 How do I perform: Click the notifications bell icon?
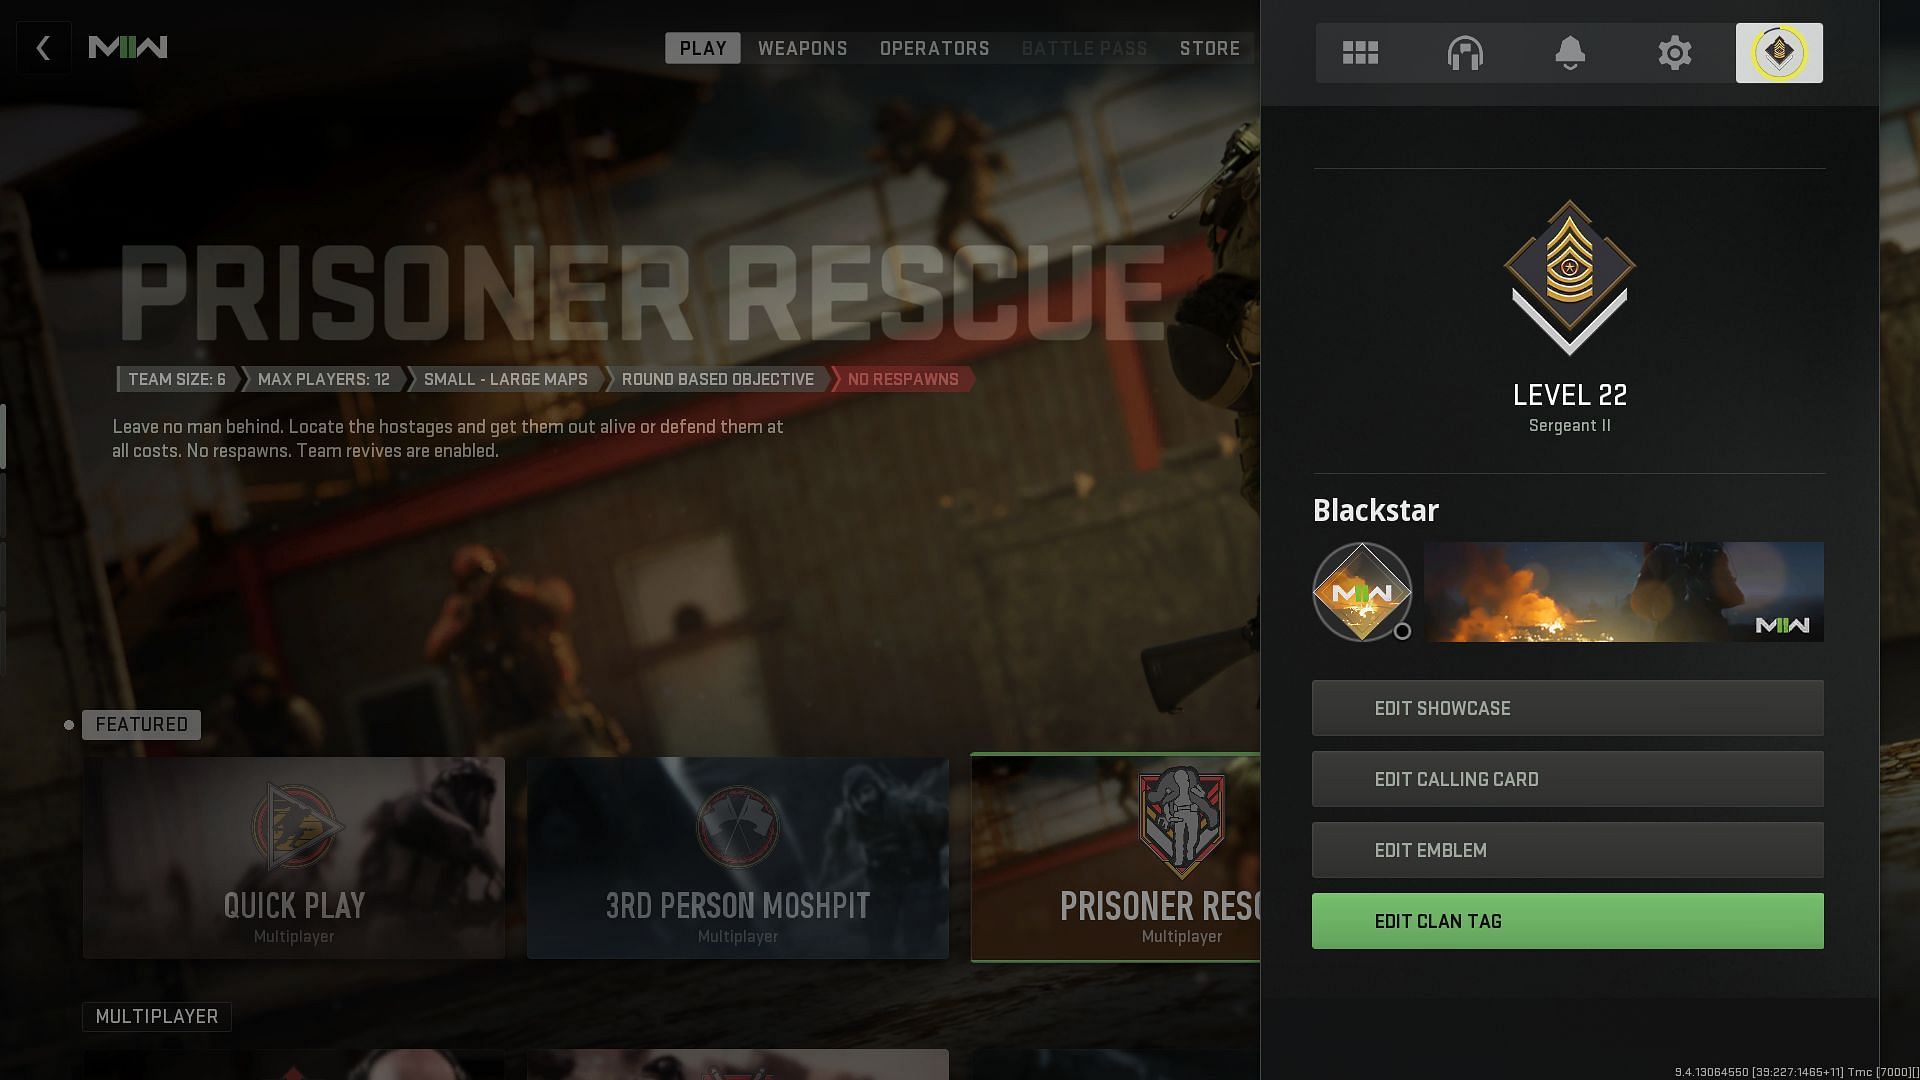pyautogui.click(x=1569, y=53)
